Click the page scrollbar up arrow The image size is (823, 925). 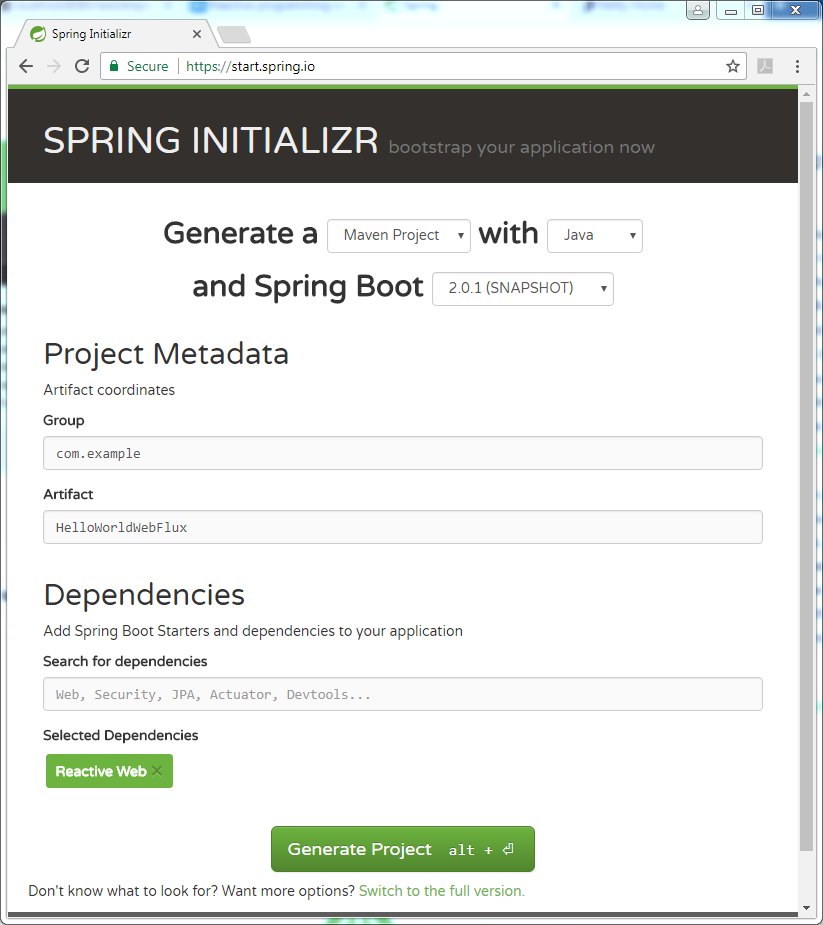click(x=806, y=94)
